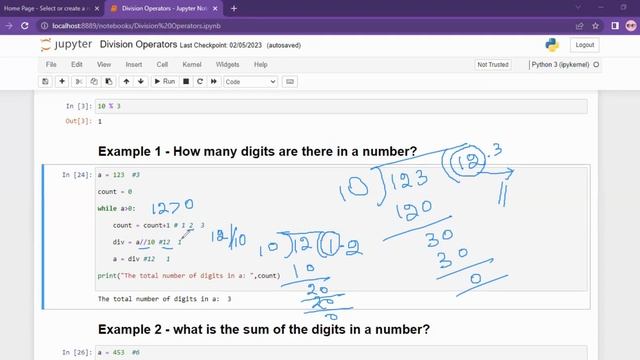Click the kernel idle indicator circle

[596, 64]
